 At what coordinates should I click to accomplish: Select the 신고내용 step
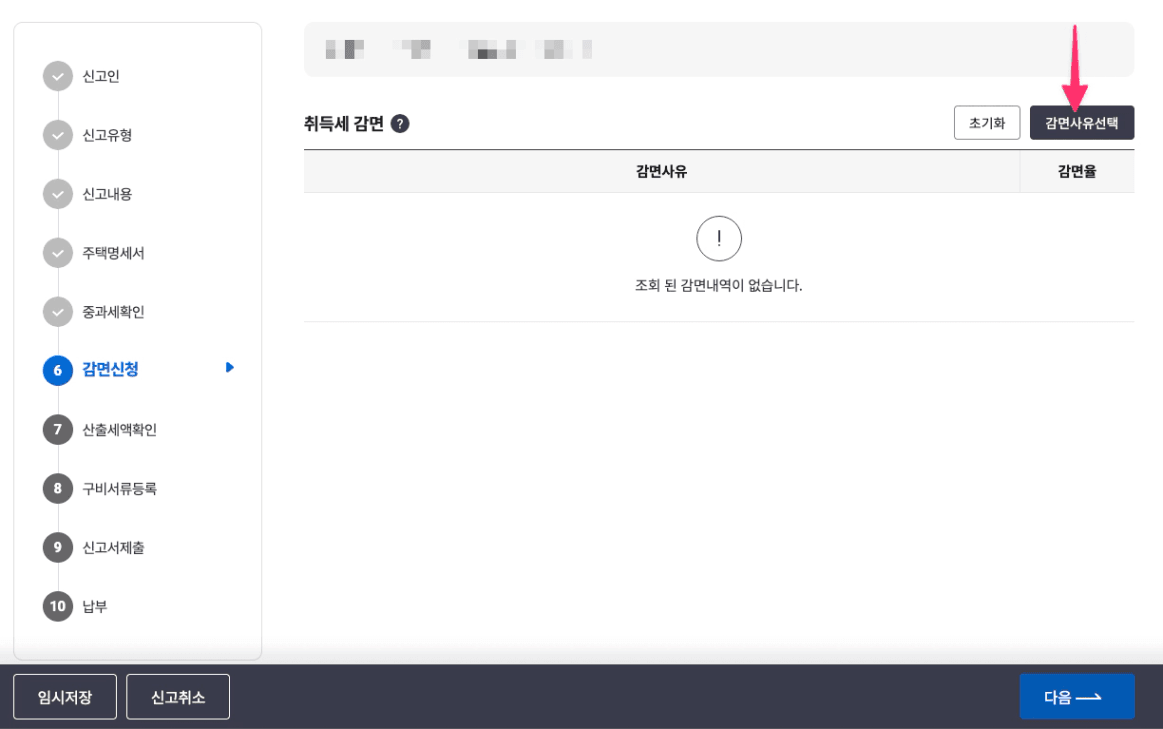[x=107, y=194]
